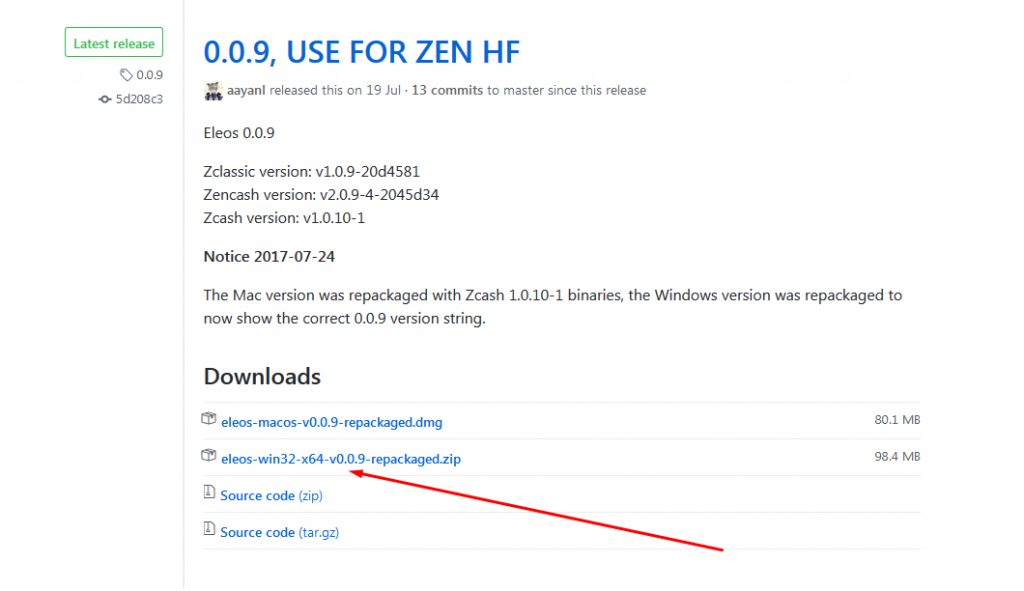
Task: Click aayanl's avatar image
Action: pos(213,91)
